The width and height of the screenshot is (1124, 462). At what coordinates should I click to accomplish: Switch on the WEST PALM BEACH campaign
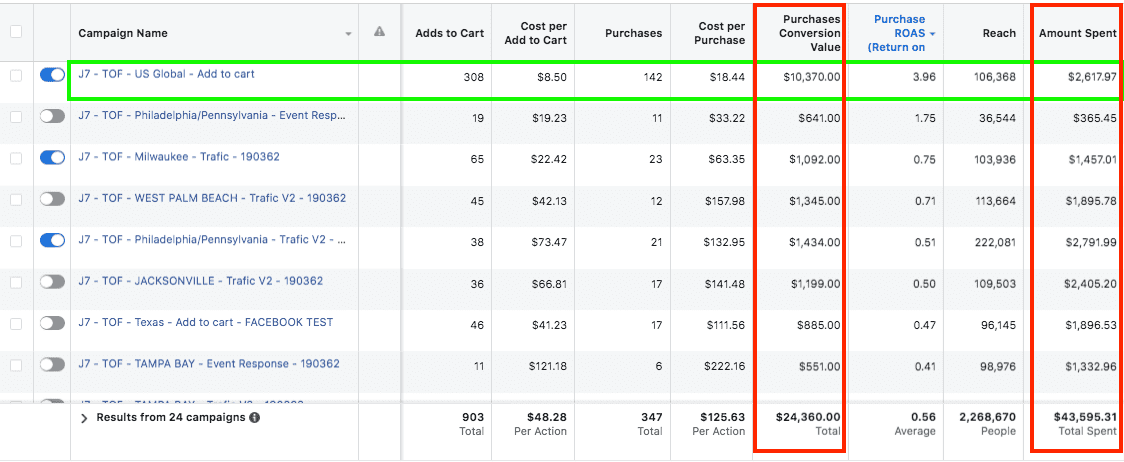pos(52,199)
